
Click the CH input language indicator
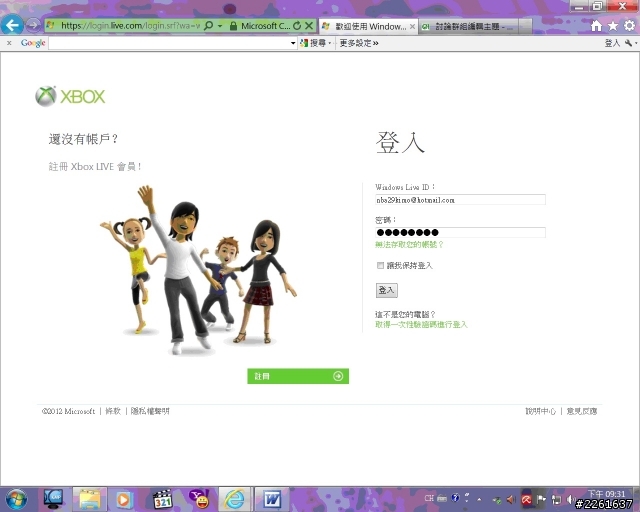tap(429, 498)
